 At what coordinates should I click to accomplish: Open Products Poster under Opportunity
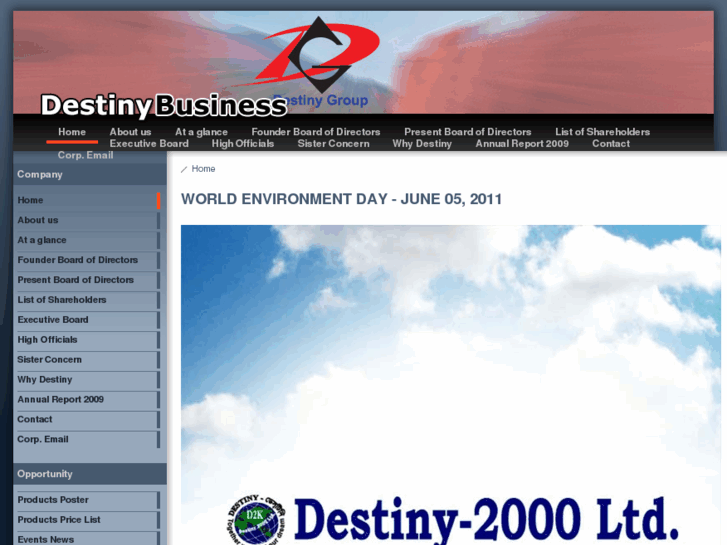tap(89, 500)
